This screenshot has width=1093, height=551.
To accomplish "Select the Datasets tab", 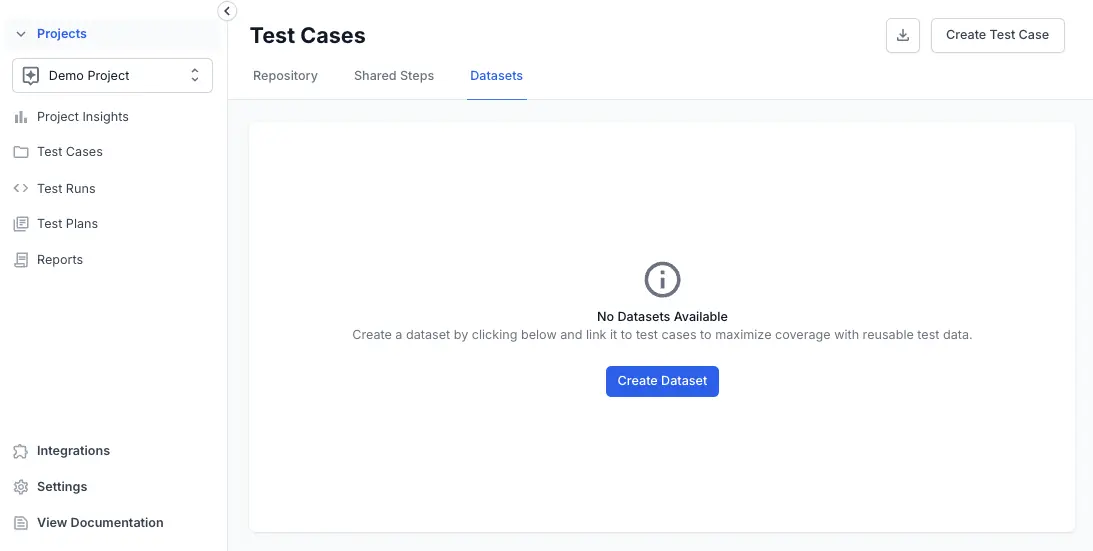I will point(496,76).
